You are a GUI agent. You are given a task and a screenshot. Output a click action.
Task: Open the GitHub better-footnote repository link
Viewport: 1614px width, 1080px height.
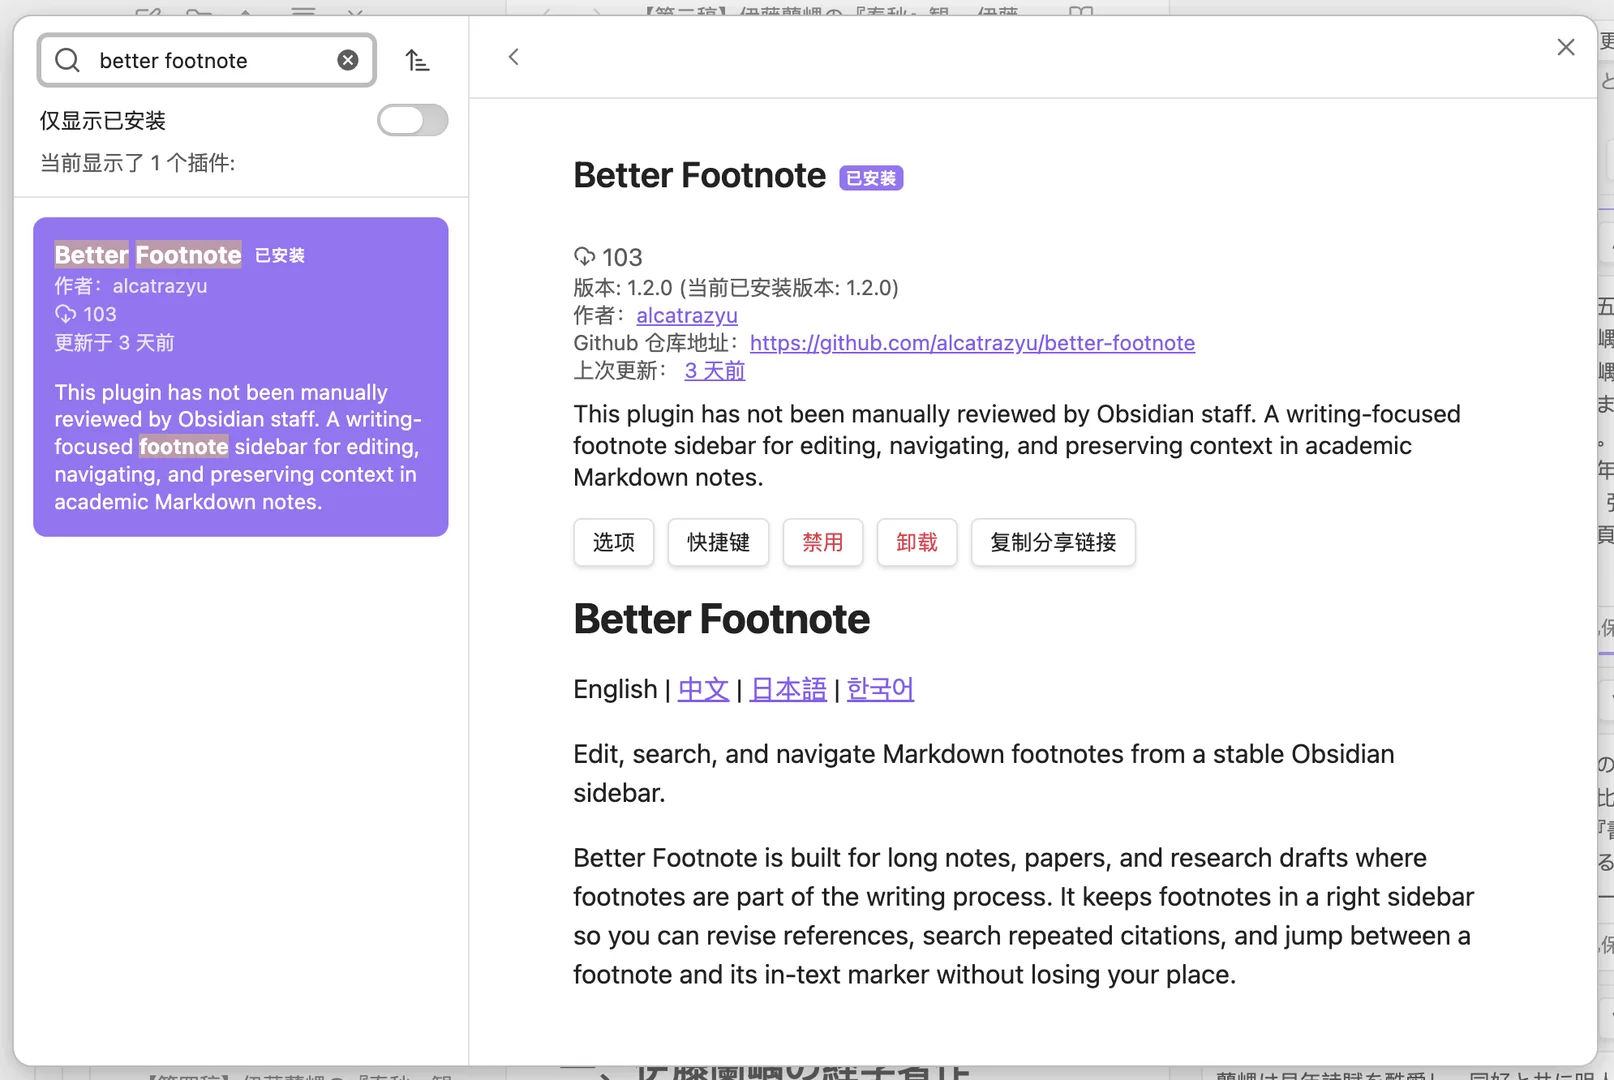click(x=972, y=343)
